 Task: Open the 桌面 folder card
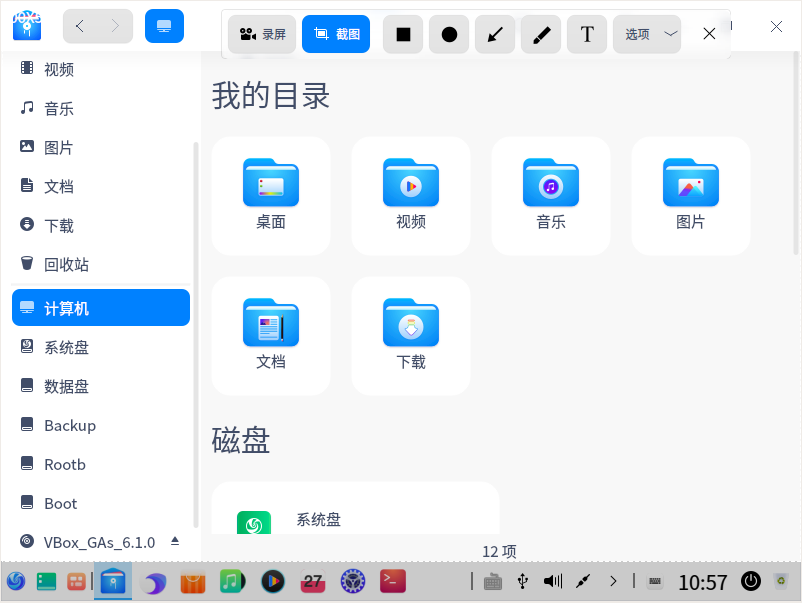click(271, 196)
